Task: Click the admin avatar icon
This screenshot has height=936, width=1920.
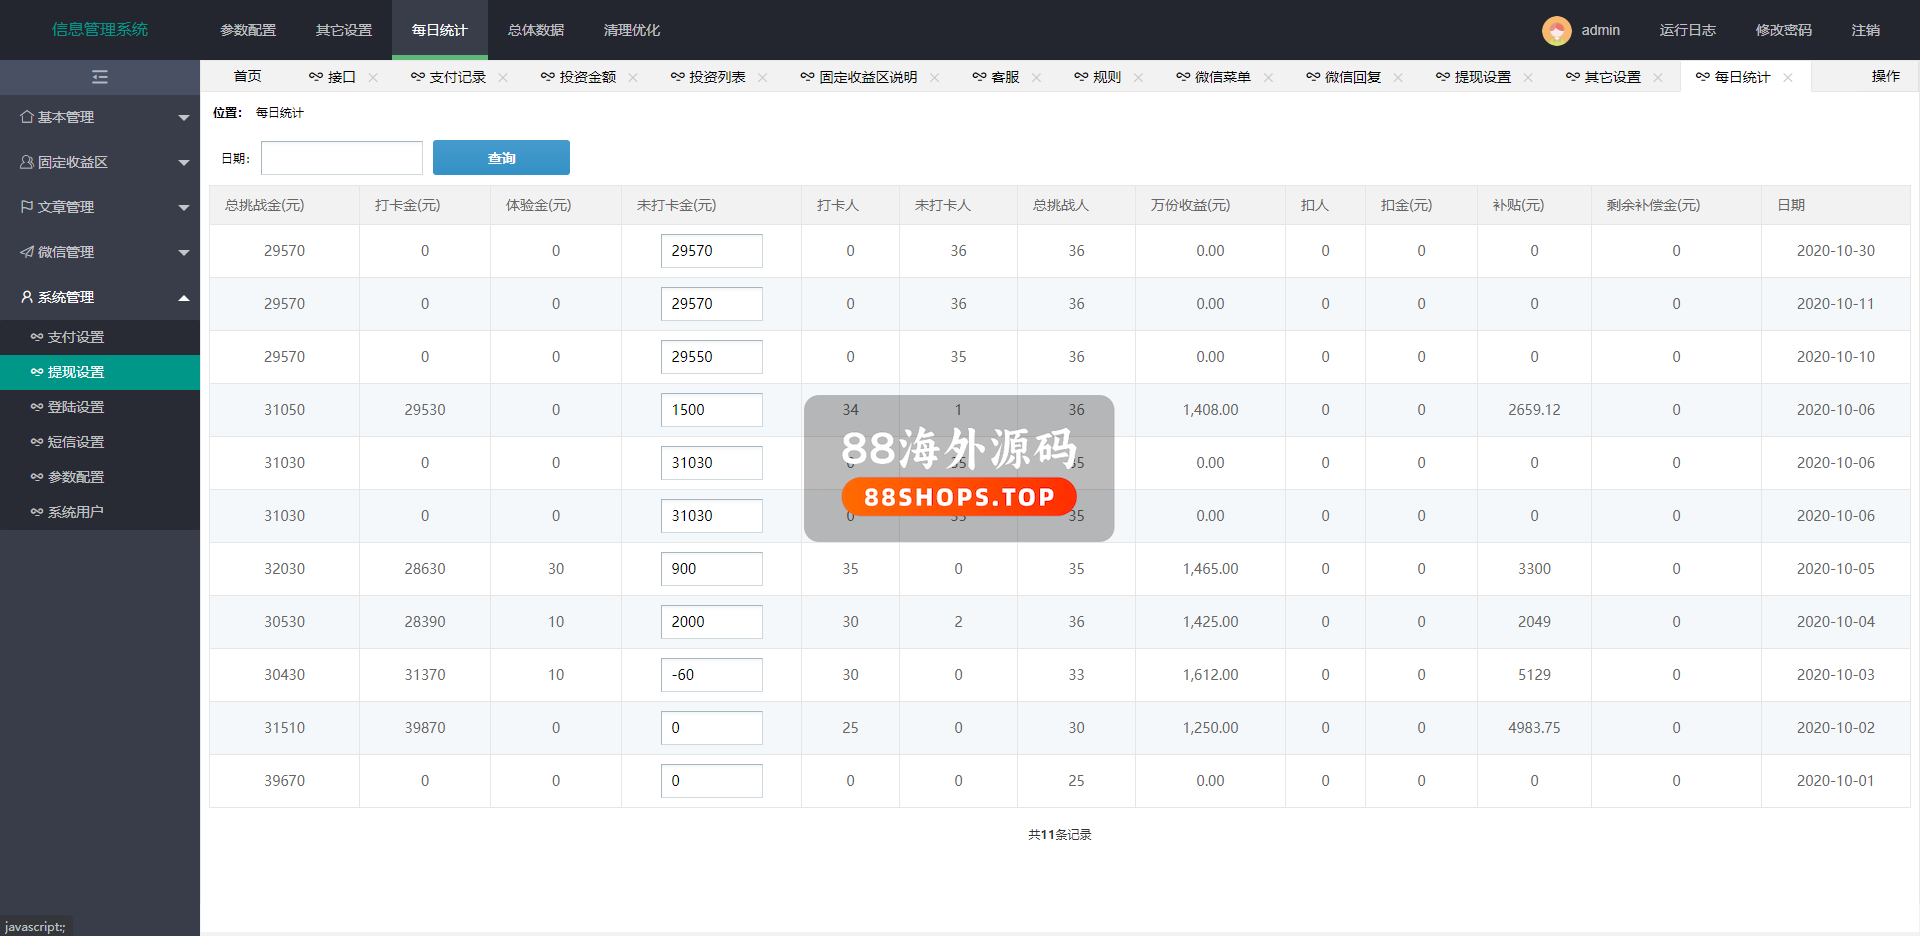Action: [x=1556, y=31]
